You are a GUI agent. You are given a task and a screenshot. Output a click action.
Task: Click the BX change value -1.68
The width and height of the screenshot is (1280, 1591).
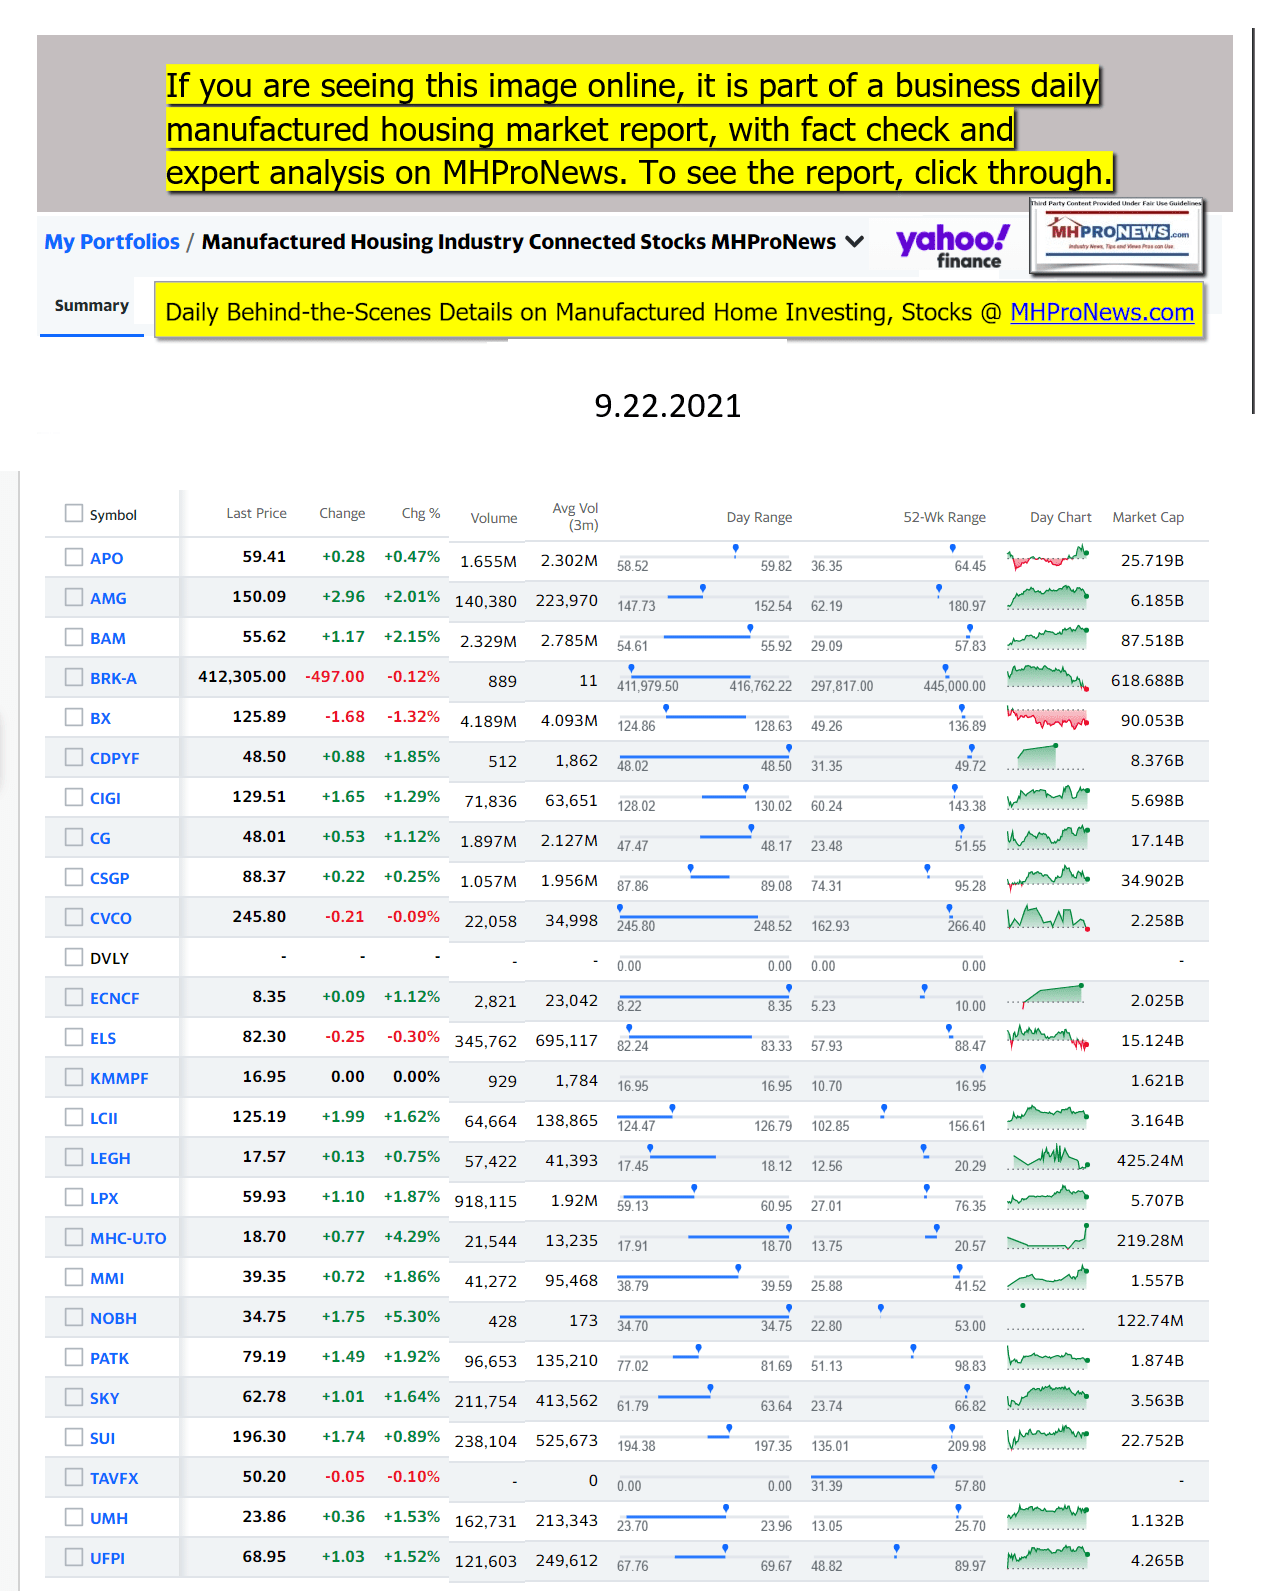344,717
